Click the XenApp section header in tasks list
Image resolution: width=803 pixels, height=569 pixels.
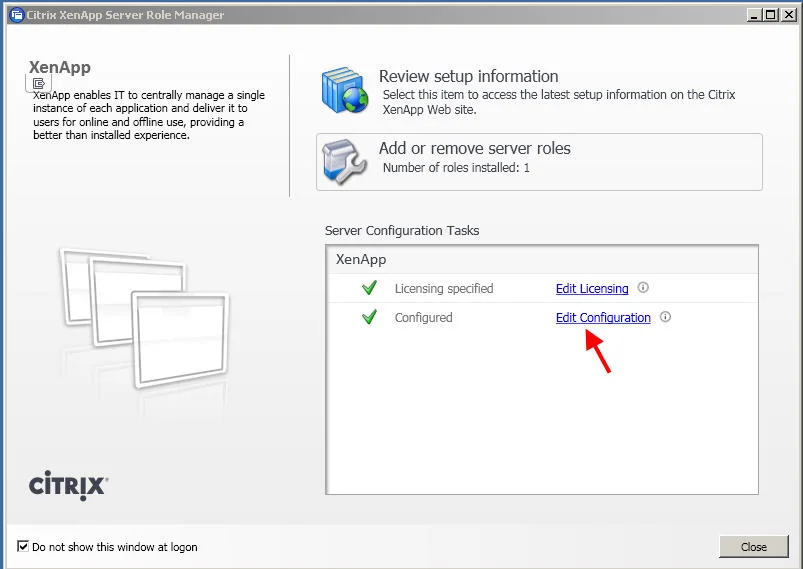click(361, 259)
